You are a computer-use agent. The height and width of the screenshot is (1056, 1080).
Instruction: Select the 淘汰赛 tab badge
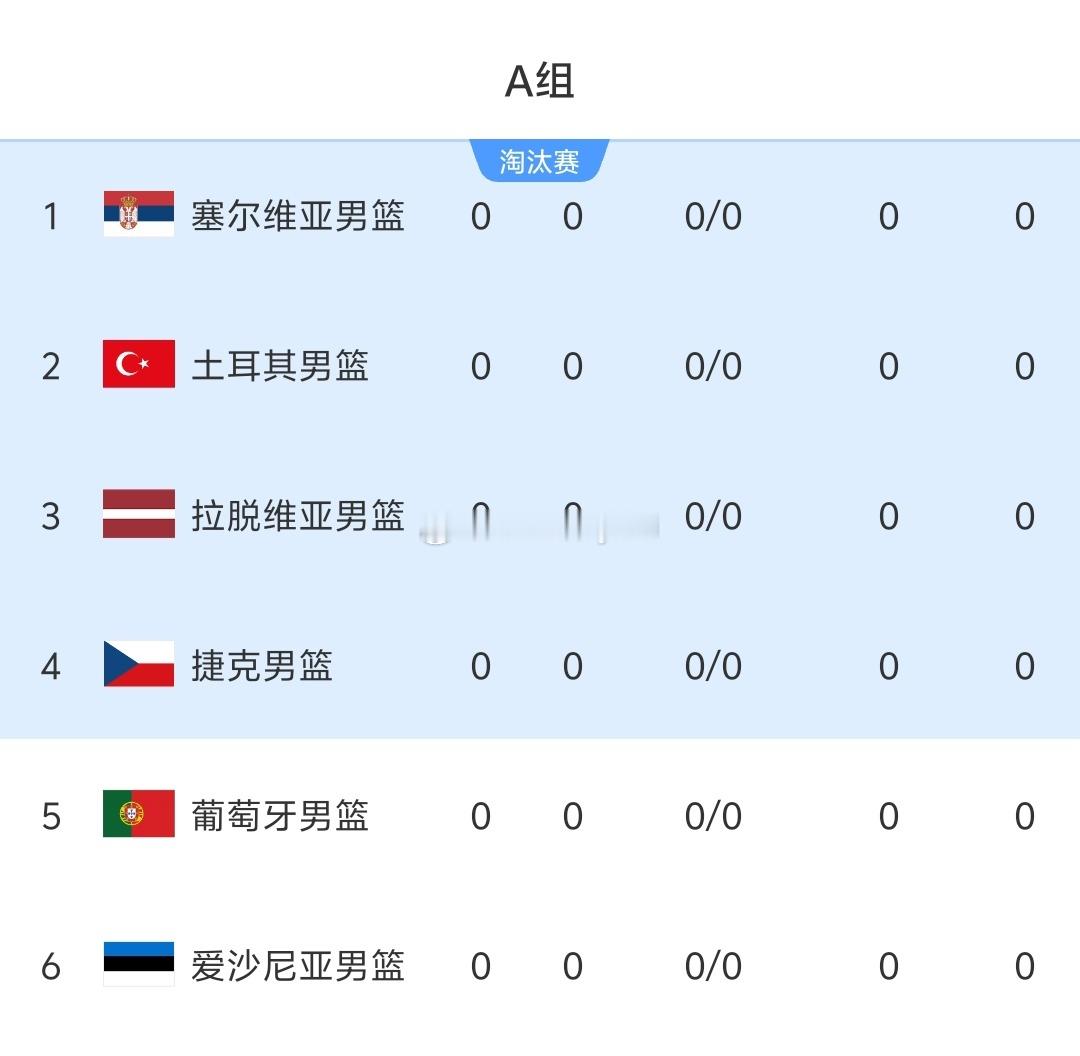pyautogui.click(x=539, y=161)
